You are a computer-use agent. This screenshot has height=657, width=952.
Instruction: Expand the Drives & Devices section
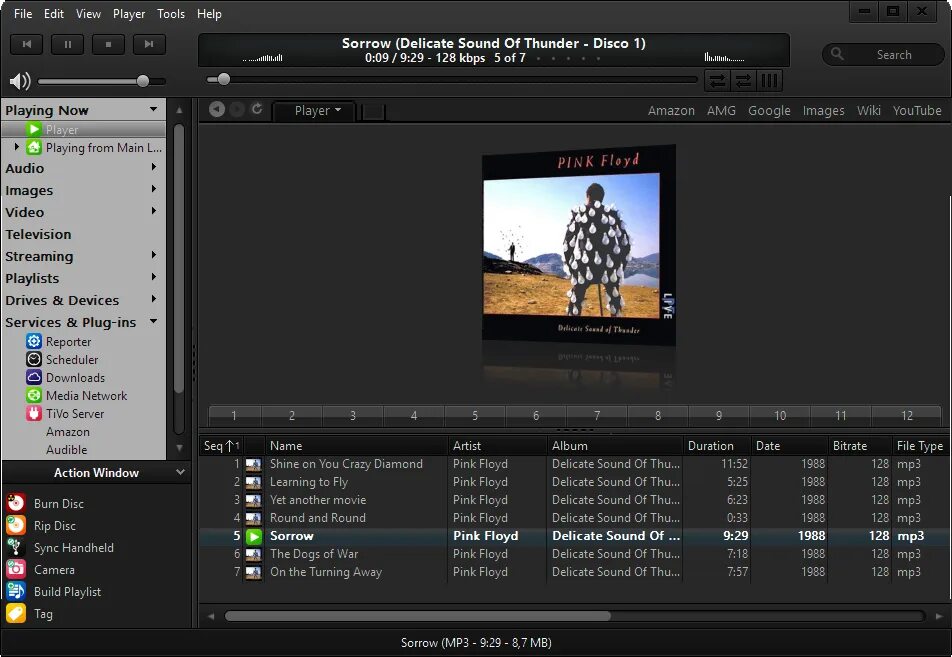click(154, 299)
